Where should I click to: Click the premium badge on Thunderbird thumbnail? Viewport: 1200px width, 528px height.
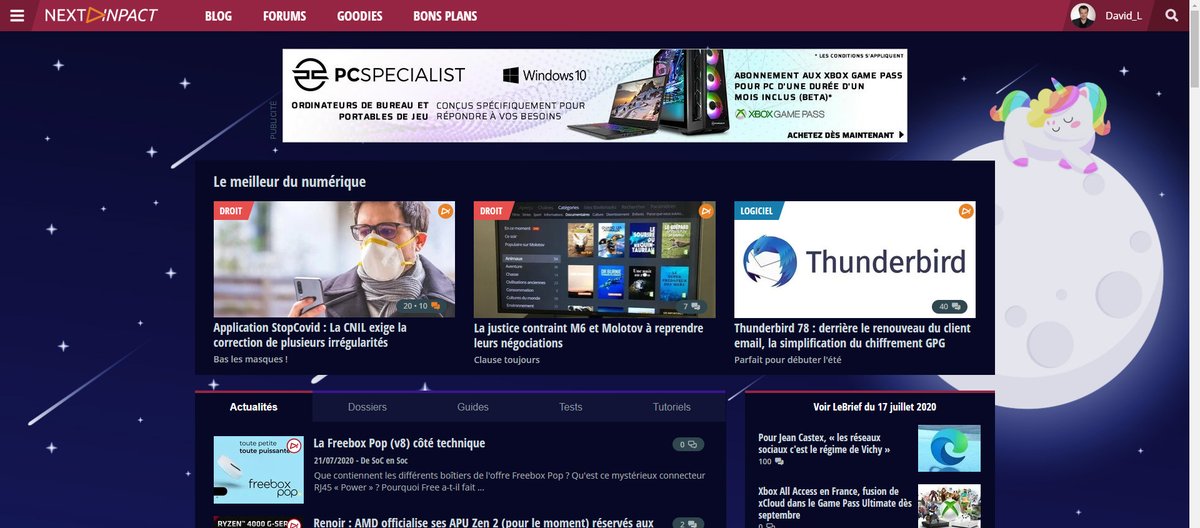[x=966, y=211]
